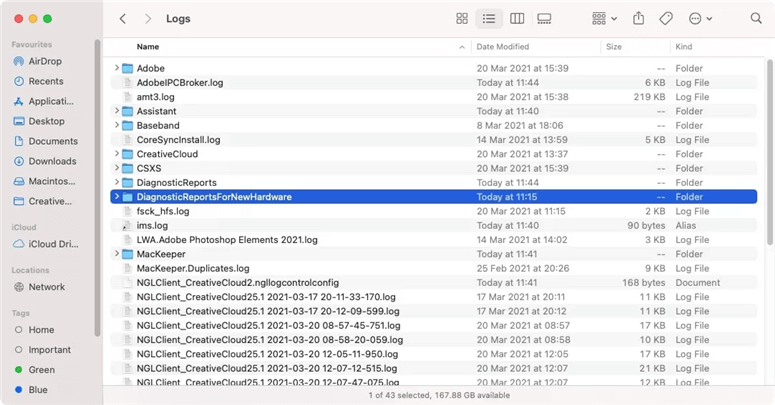
Task: Select NGLClient_CreativeCloud2.ngllogcontrolconfig document
Action: pos(433,283)
